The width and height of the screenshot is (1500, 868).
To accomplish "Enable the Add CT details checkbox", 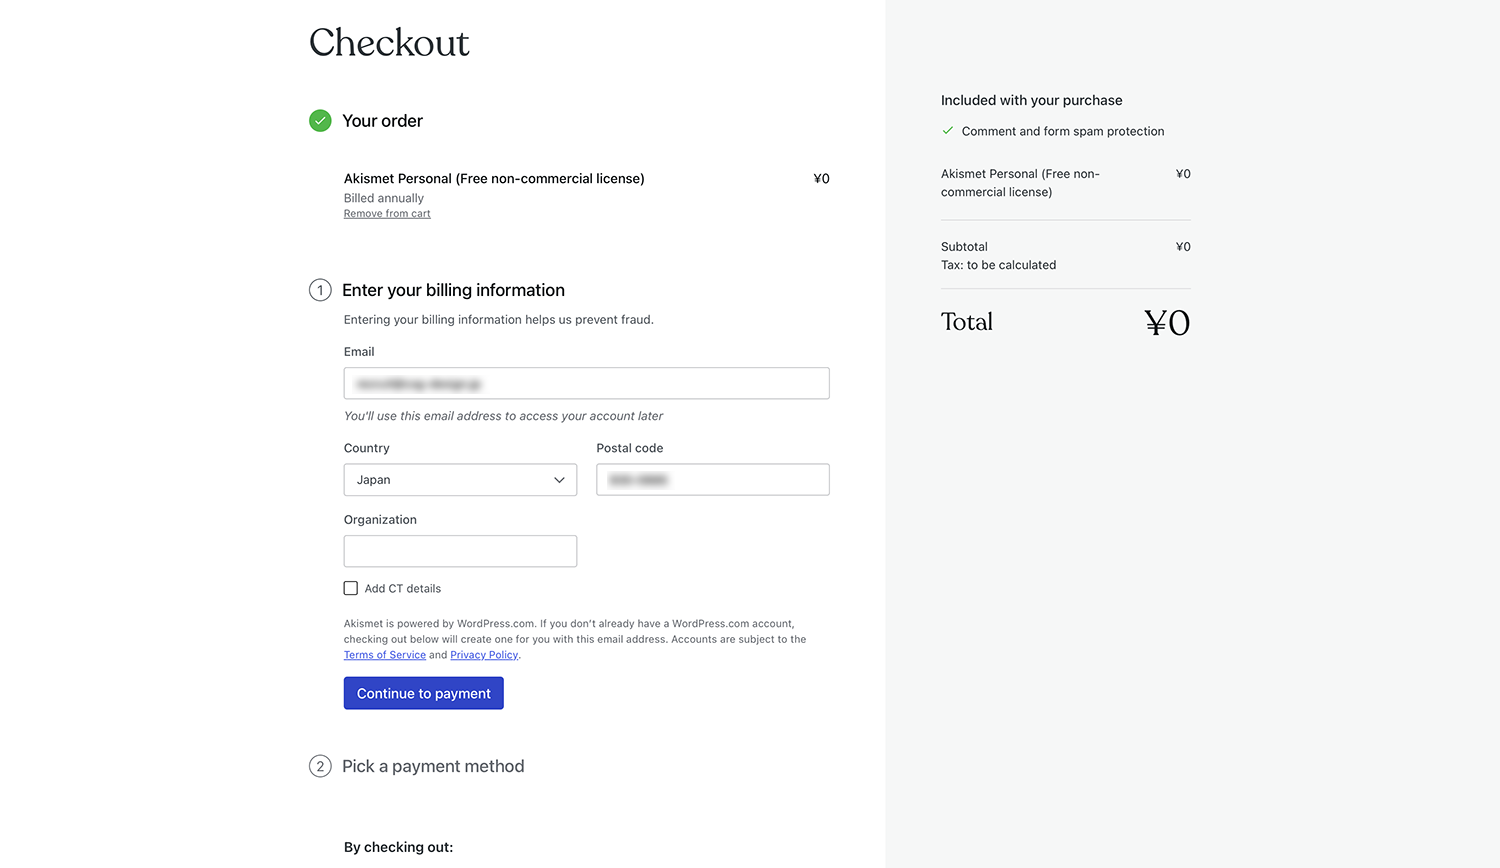I will click(351, 589).
